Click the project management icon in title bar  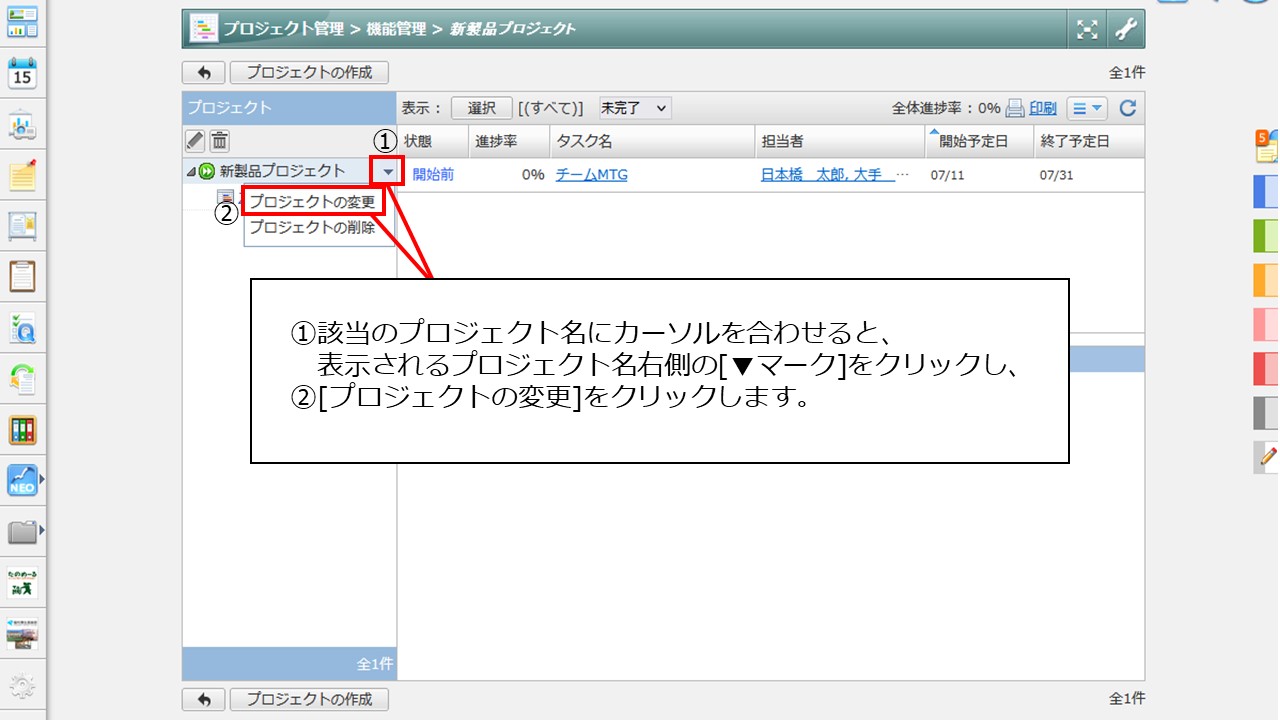tap(203, 29)
